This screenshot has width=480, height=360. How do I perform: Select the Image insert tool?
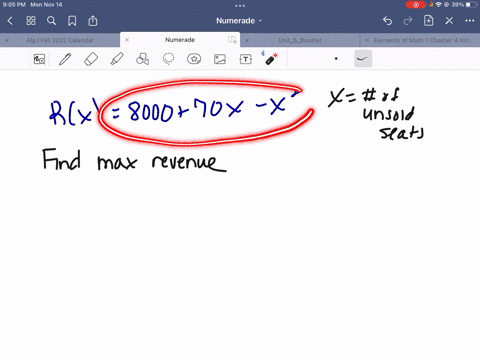[x=220, y=59]
